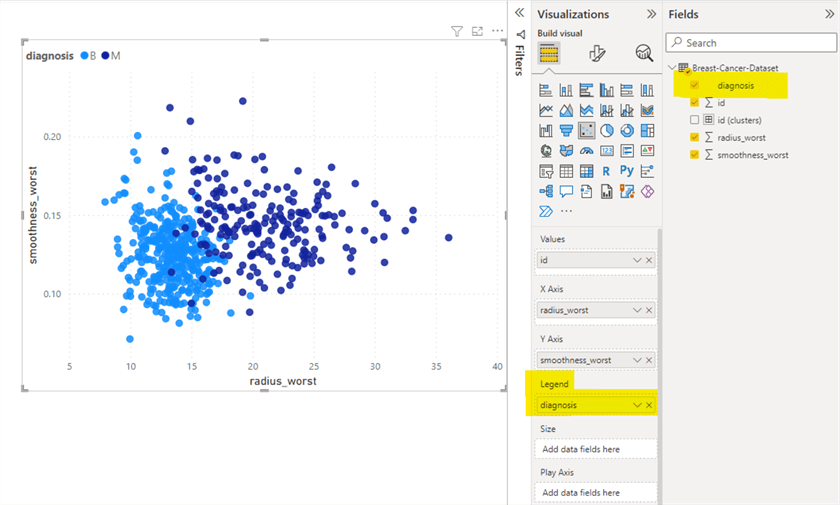This screenshot has width=840, height=505.
Task: Enter focus mode on the scatter chart
Action: [x=477, y=32]
